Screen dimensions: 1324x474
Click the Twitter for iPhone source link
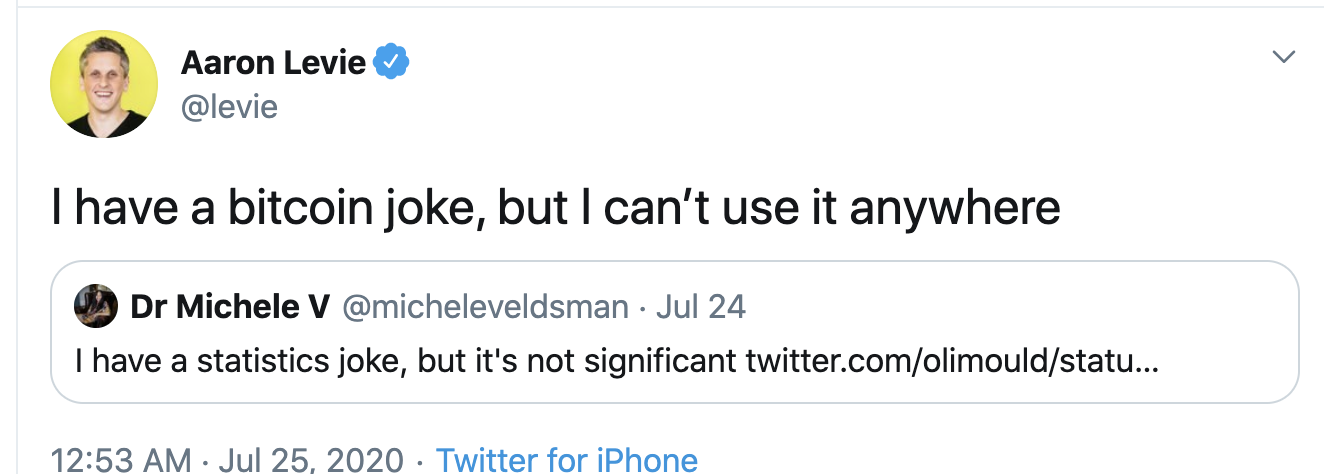(567, 460)
